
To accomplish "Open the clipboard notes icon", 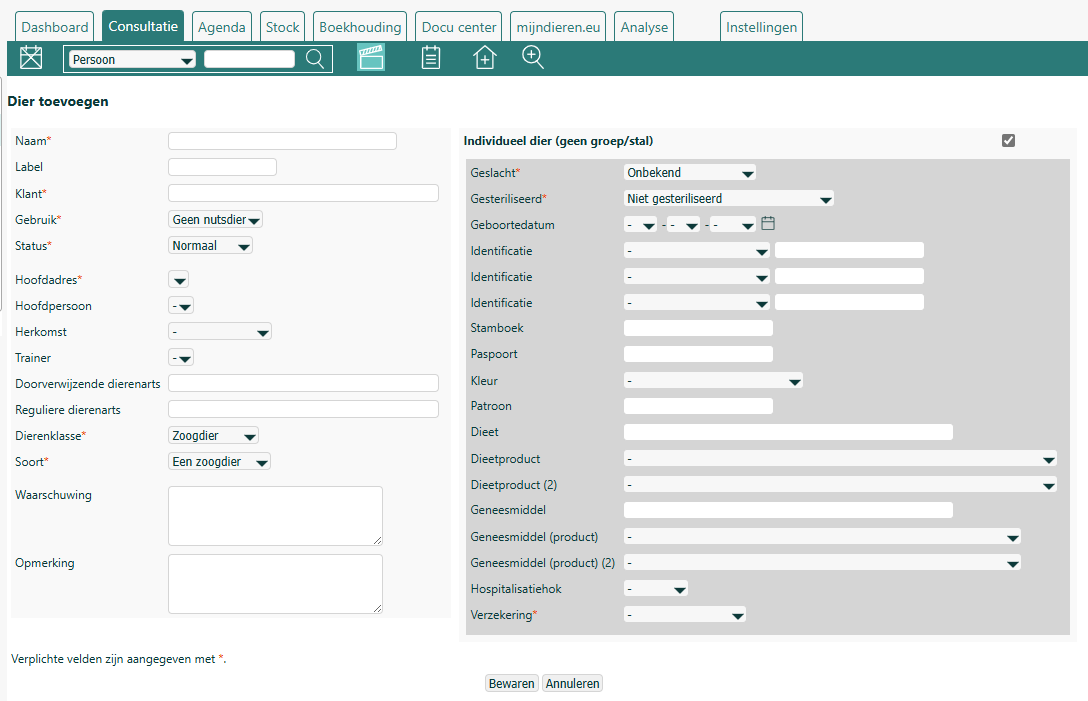I will (431, 58).
